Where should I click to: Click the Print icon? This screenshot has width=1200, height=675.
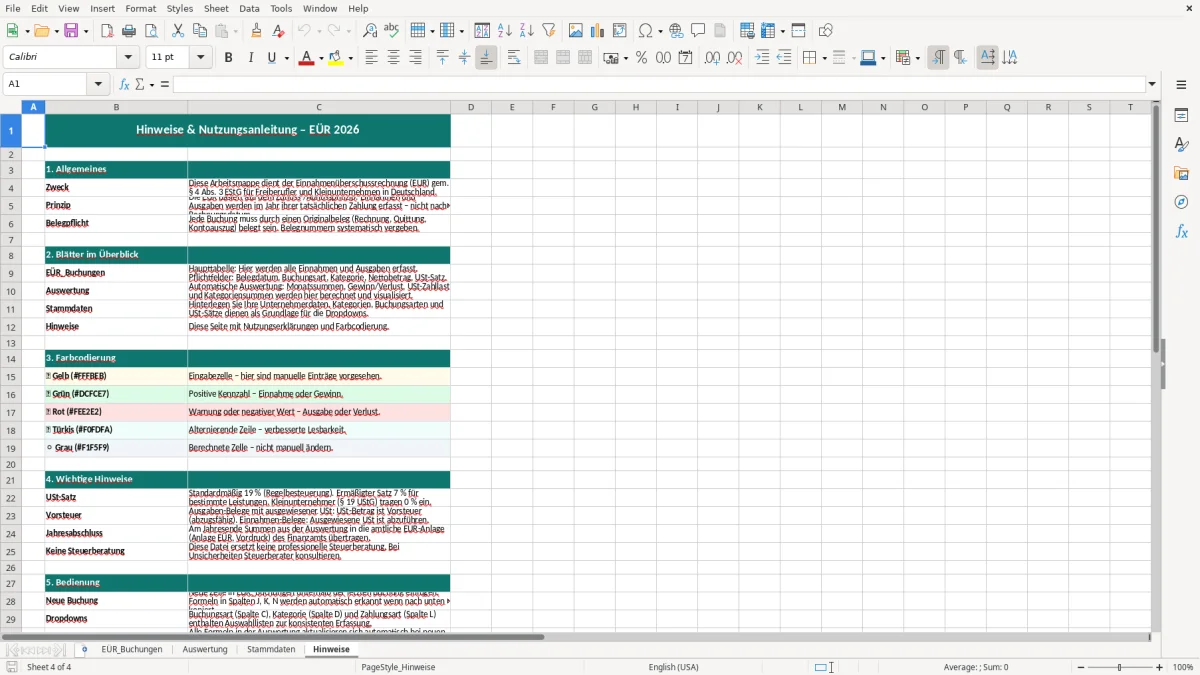[129, 31]
